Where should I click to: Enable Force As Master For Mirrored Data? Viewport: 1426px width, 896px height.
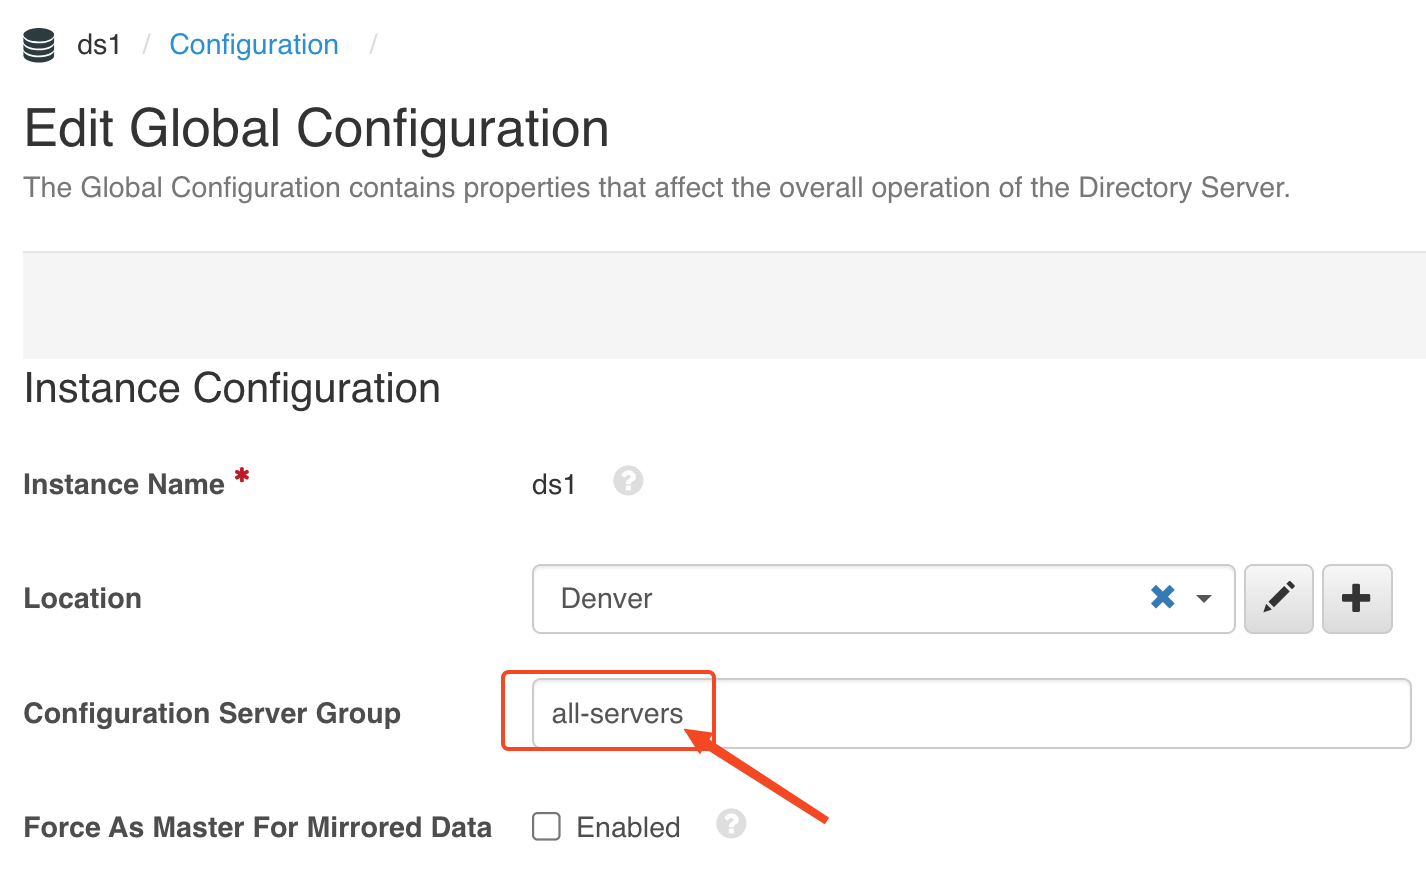(546, 826)
